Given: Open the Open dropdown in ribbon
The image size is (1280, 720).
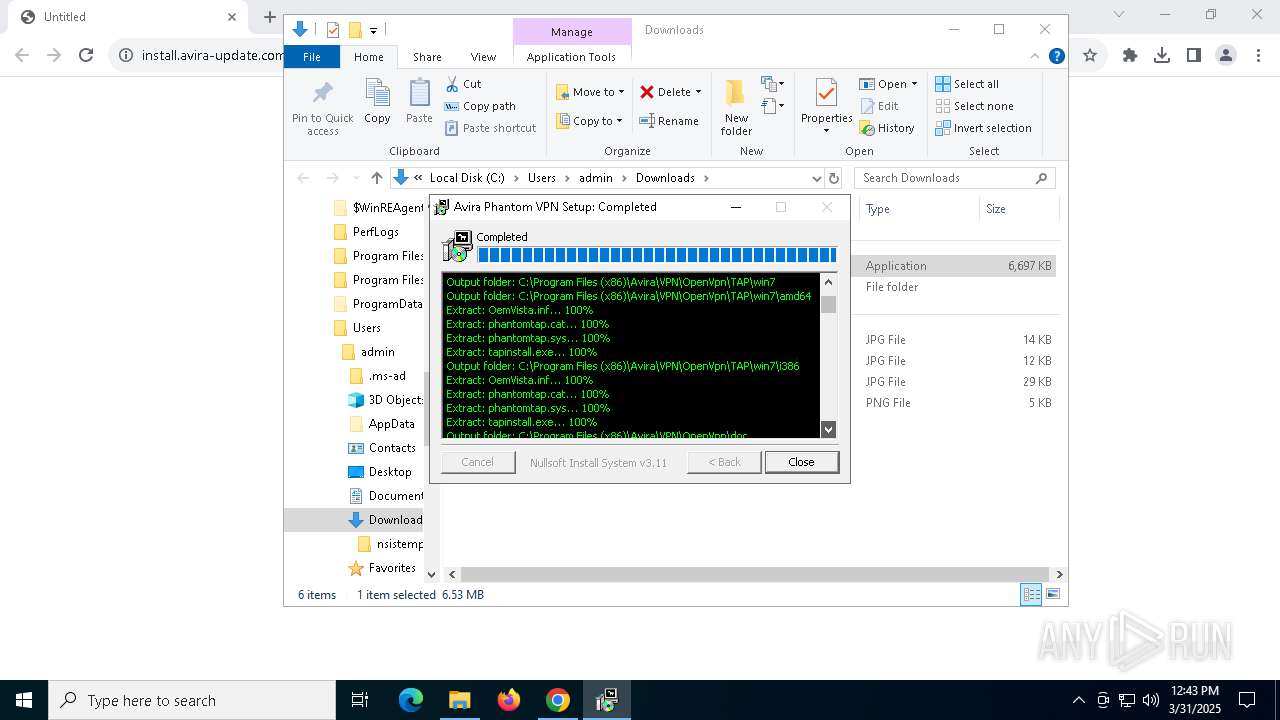Looking at the screenshot, I should pyautogui.click(x=888, y=84).
